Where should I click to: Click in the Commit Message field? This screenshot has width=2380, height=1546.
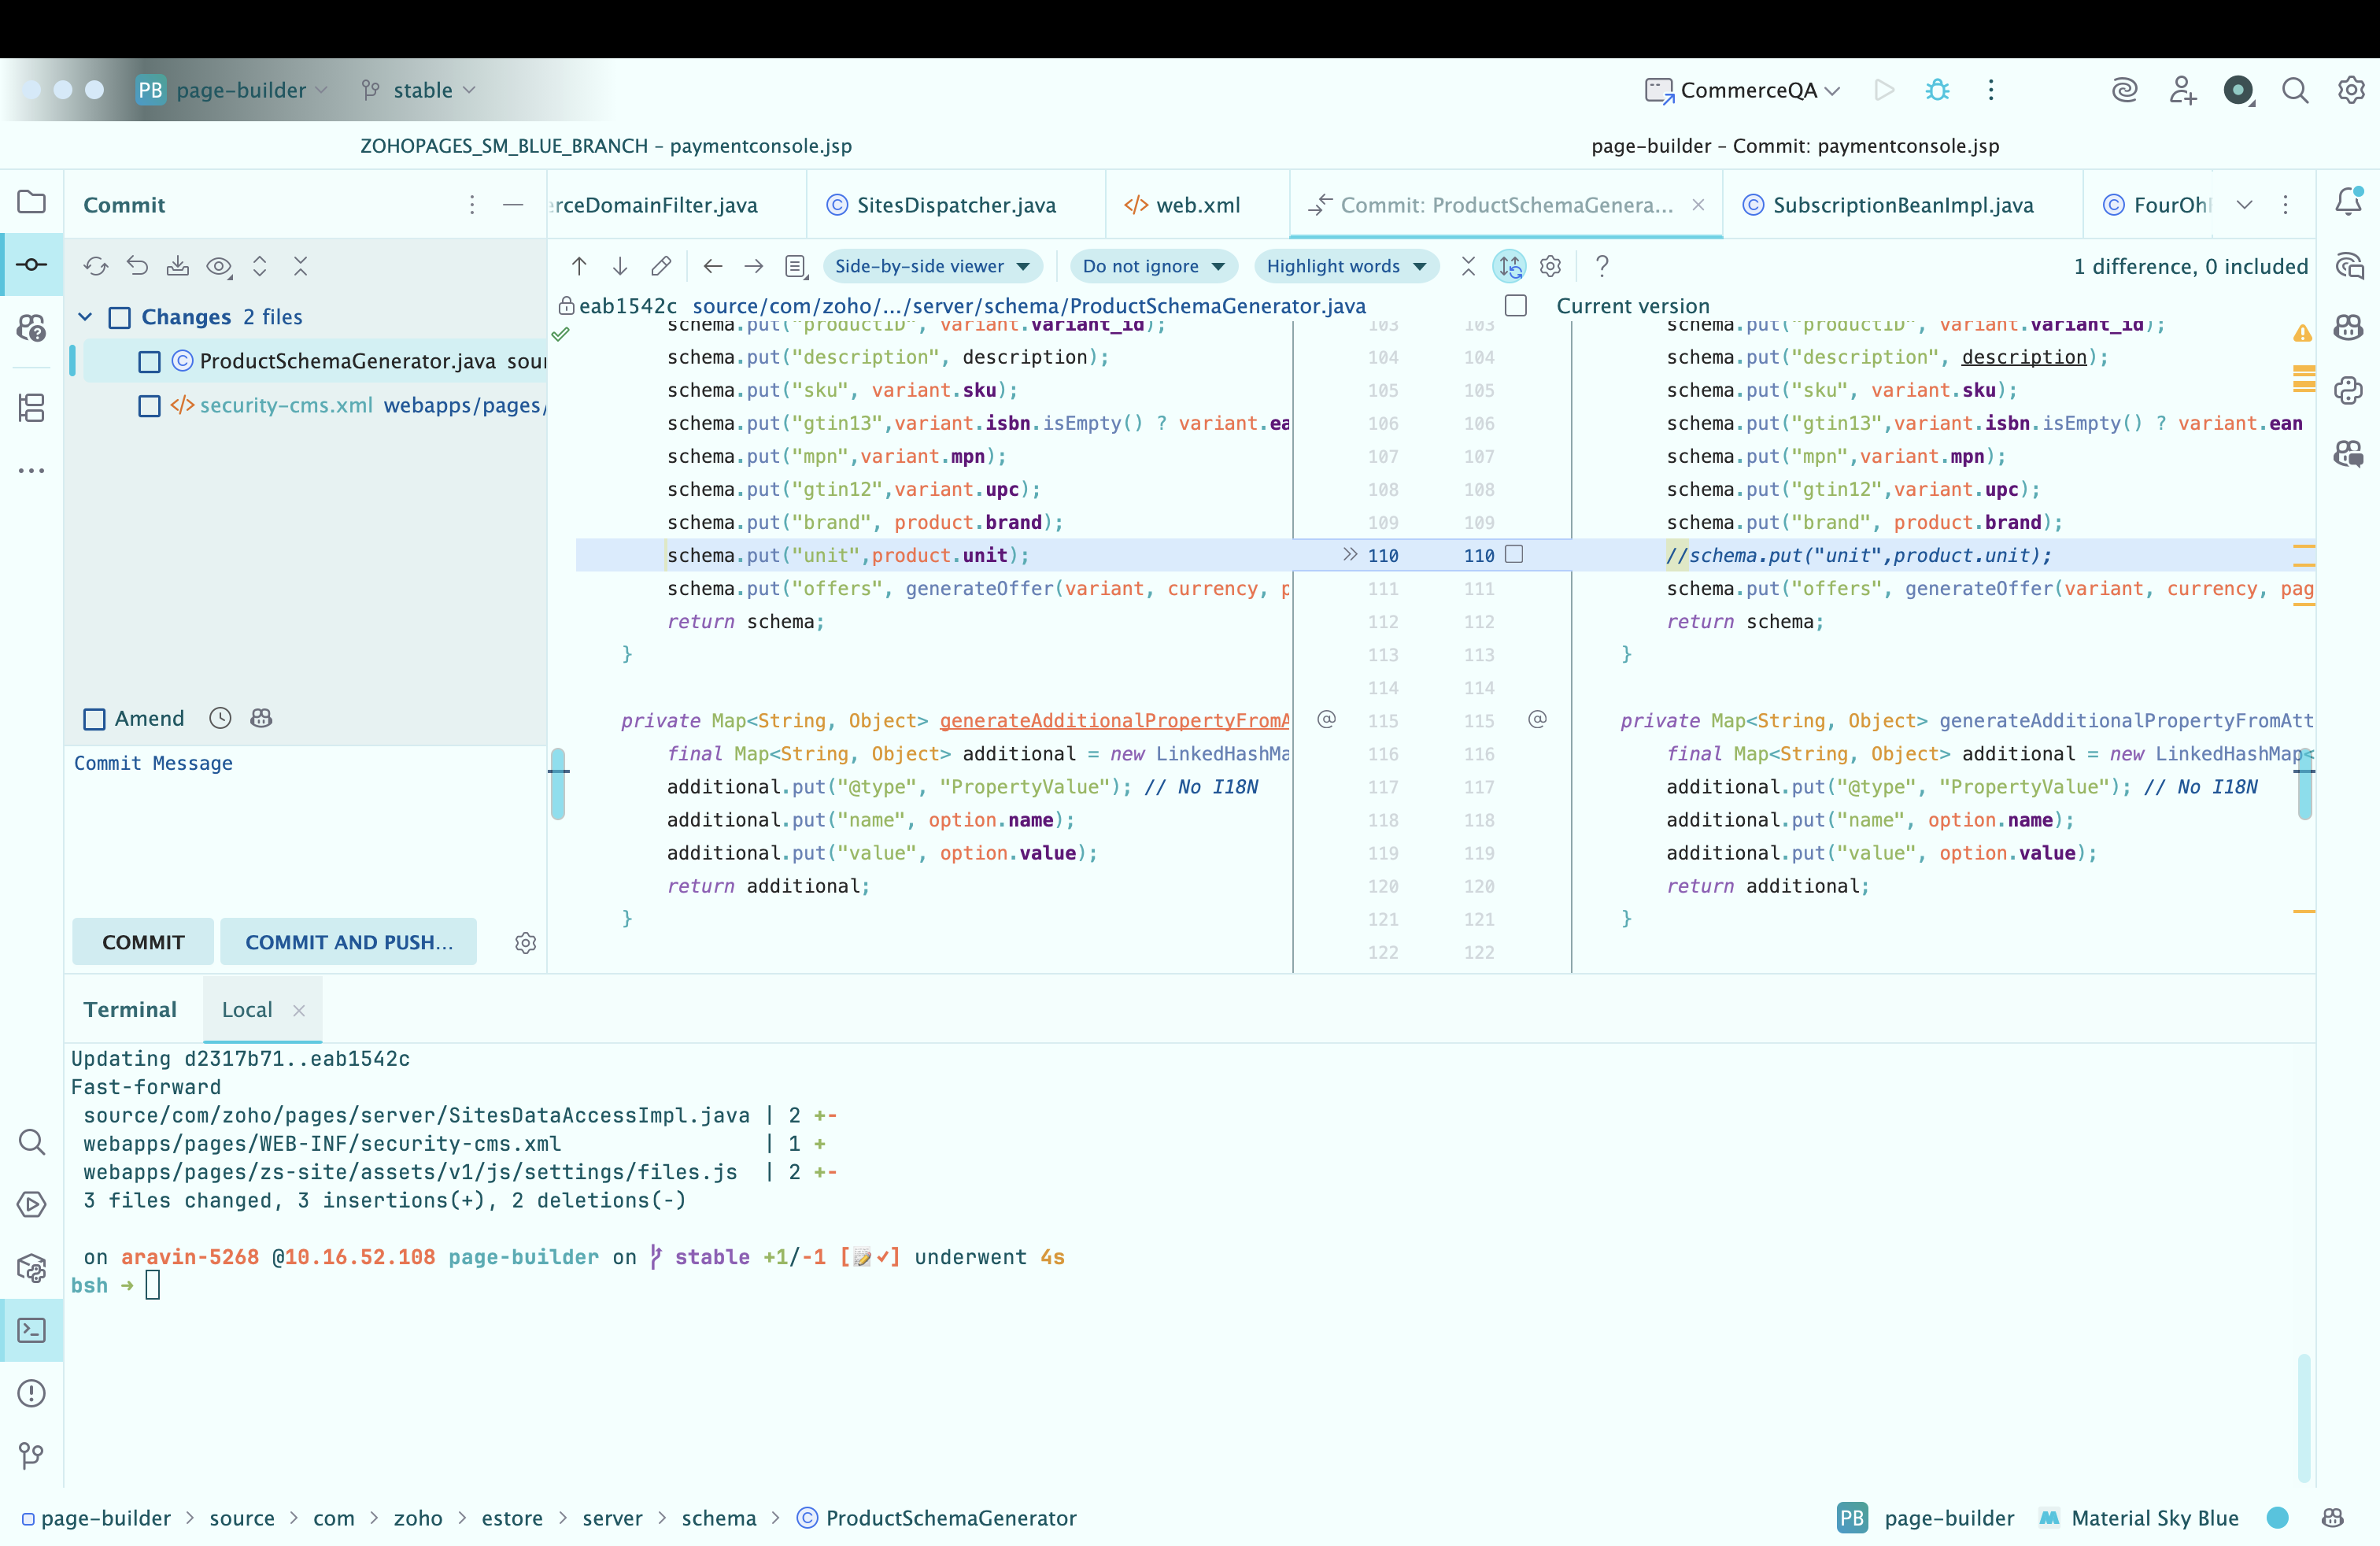(300, 820)
